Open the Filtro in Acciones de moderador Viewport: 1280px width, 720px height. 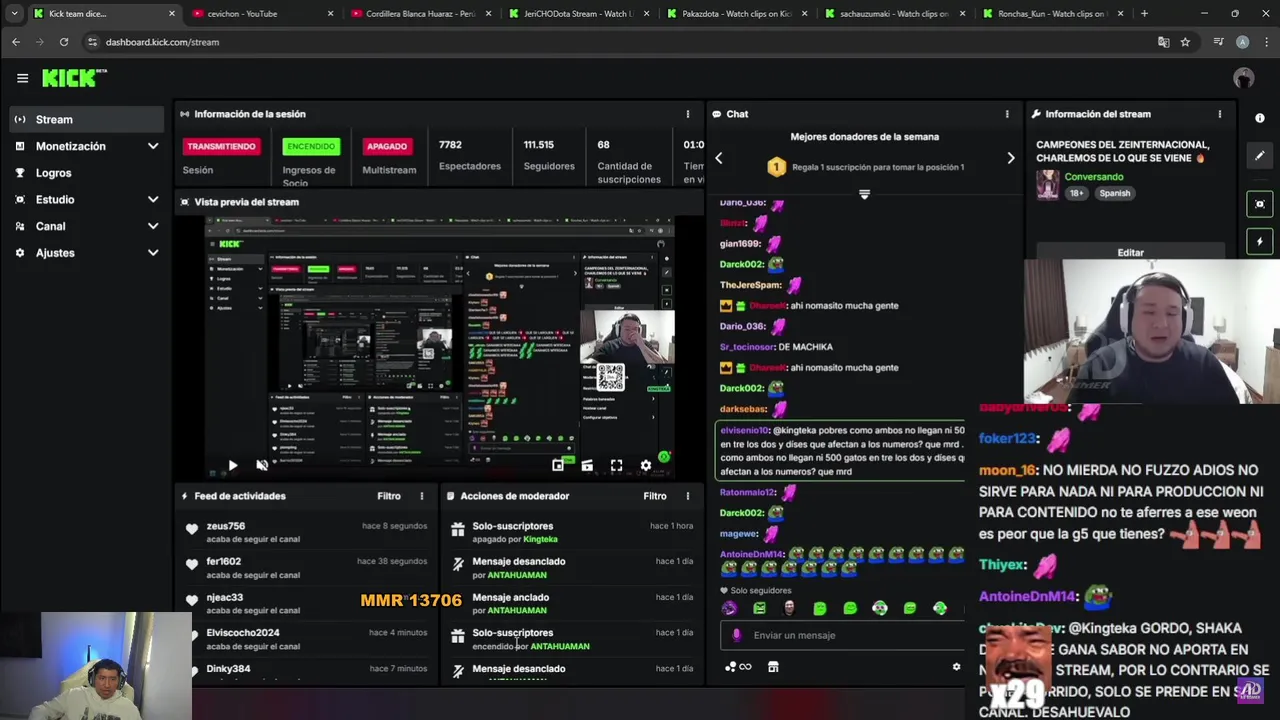pos(655,496)
